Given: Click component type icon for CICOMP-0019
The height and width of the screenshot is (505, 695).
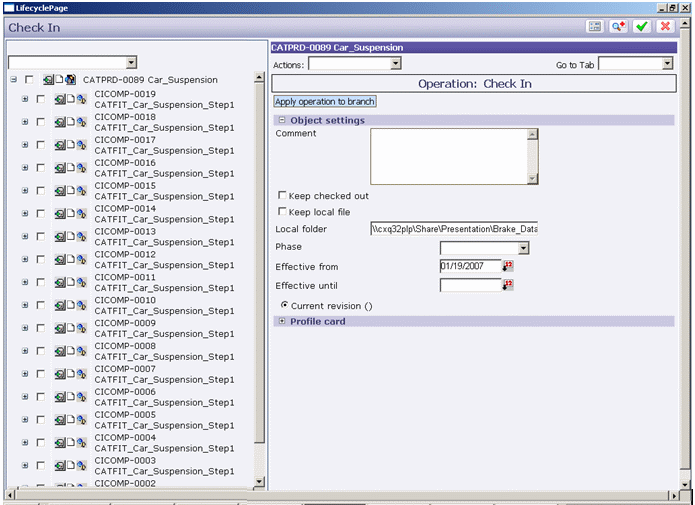Looking at the screenshot, I should pos(81,99).
